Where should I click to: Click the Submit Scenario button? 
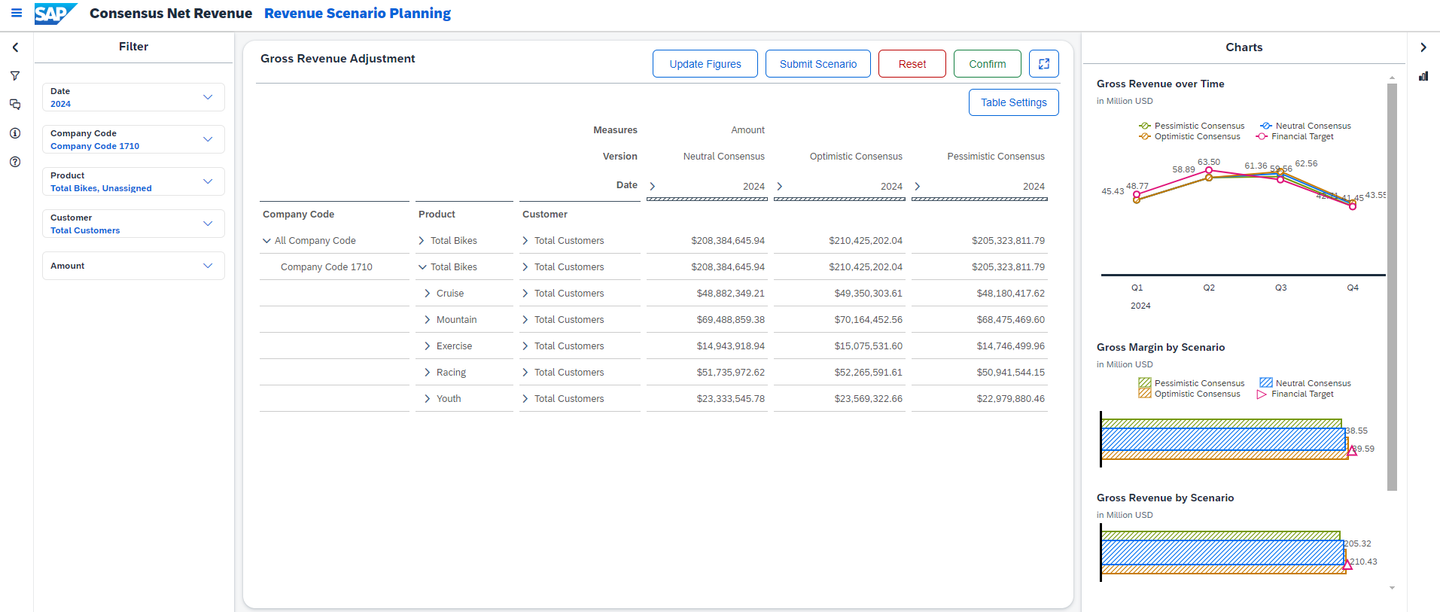click(818, 64)
